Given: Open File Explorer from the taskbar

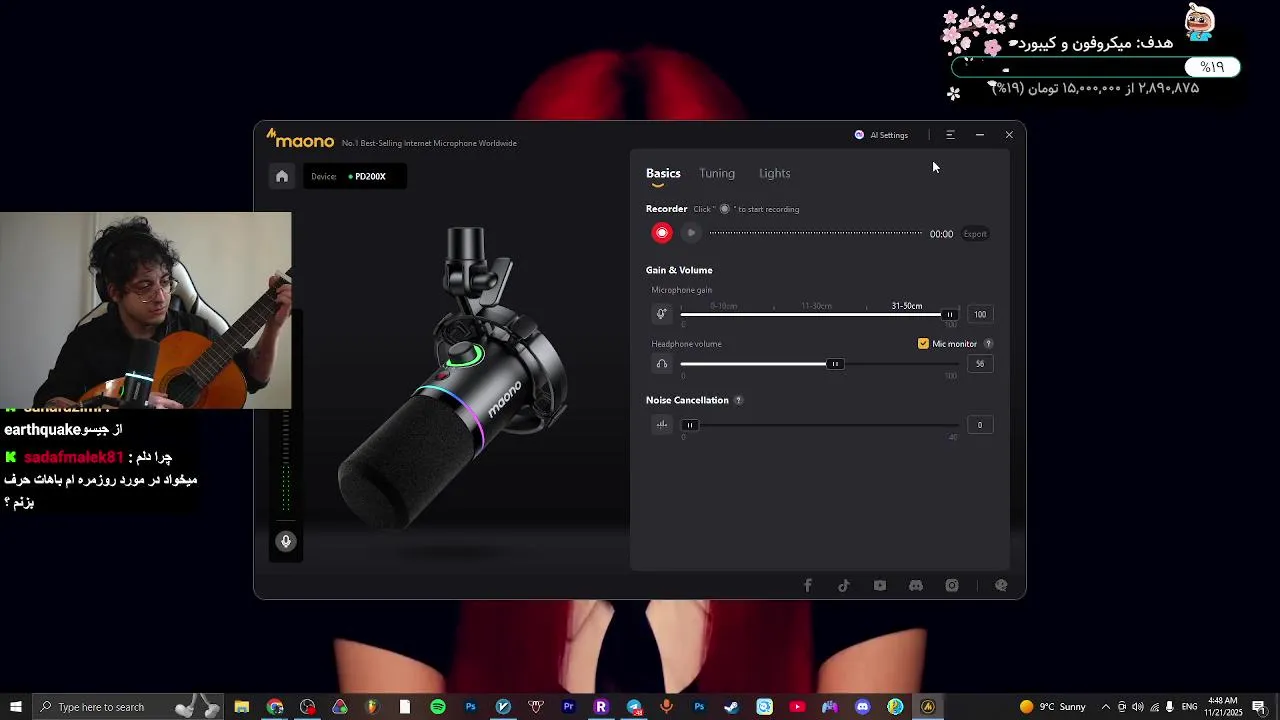Looking at the screenshot, I should pos(242,707).
